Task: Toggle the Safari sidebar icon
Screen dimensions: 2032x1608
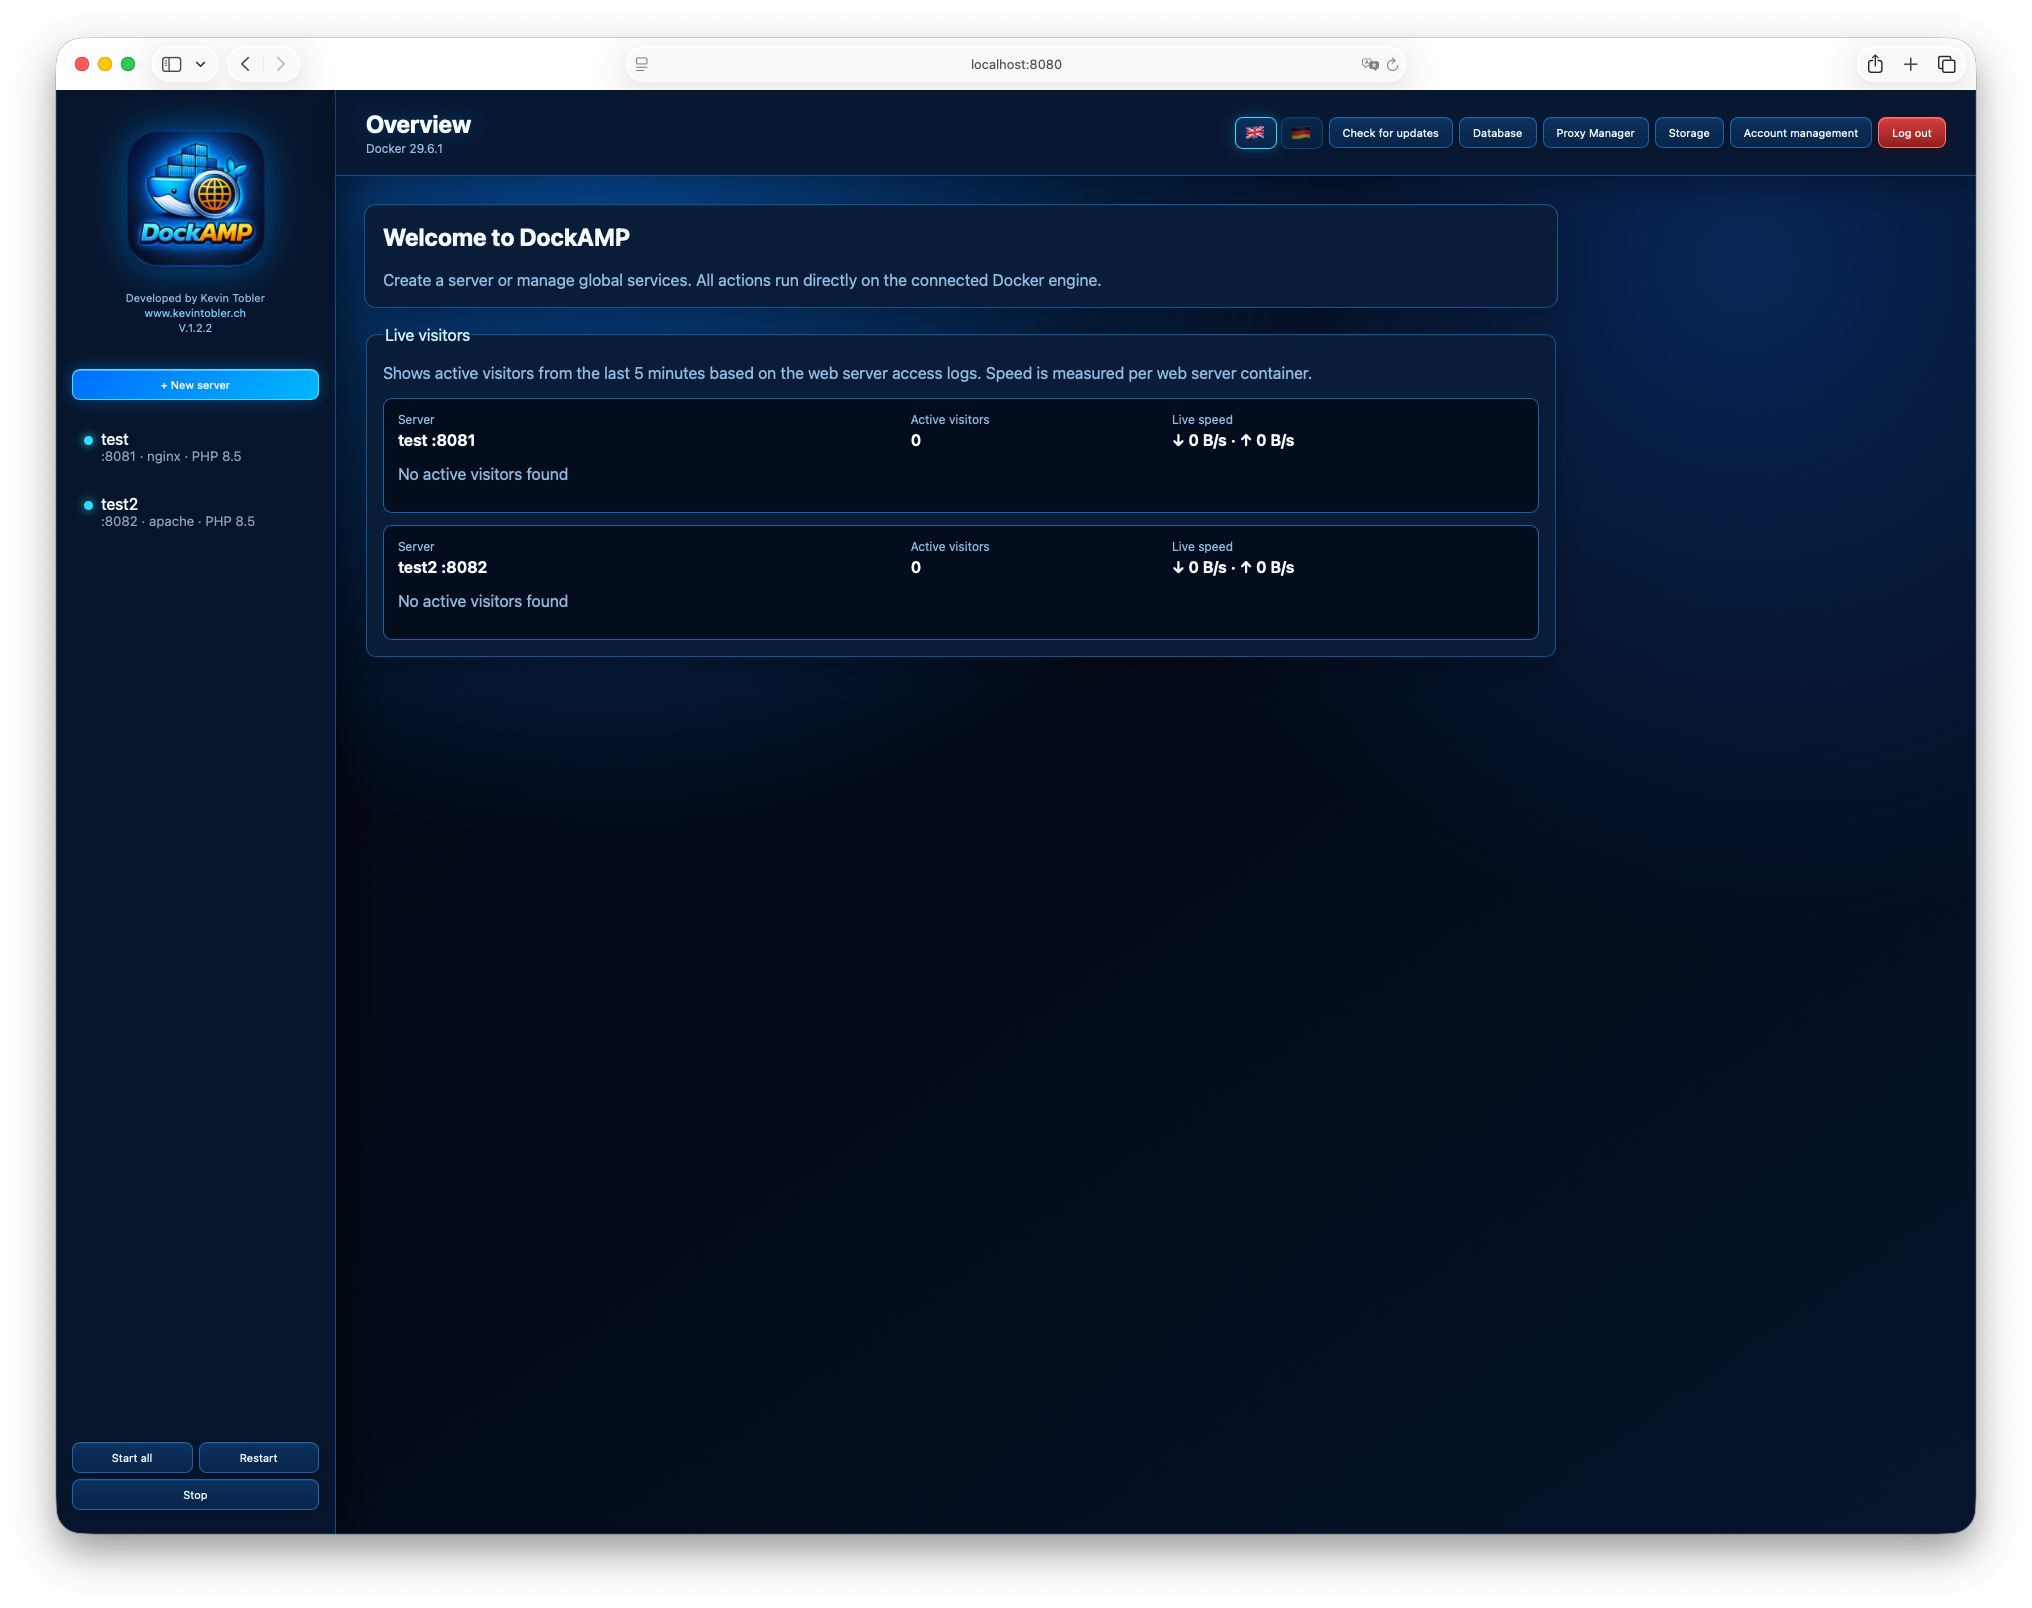Action: coord(172,64)
